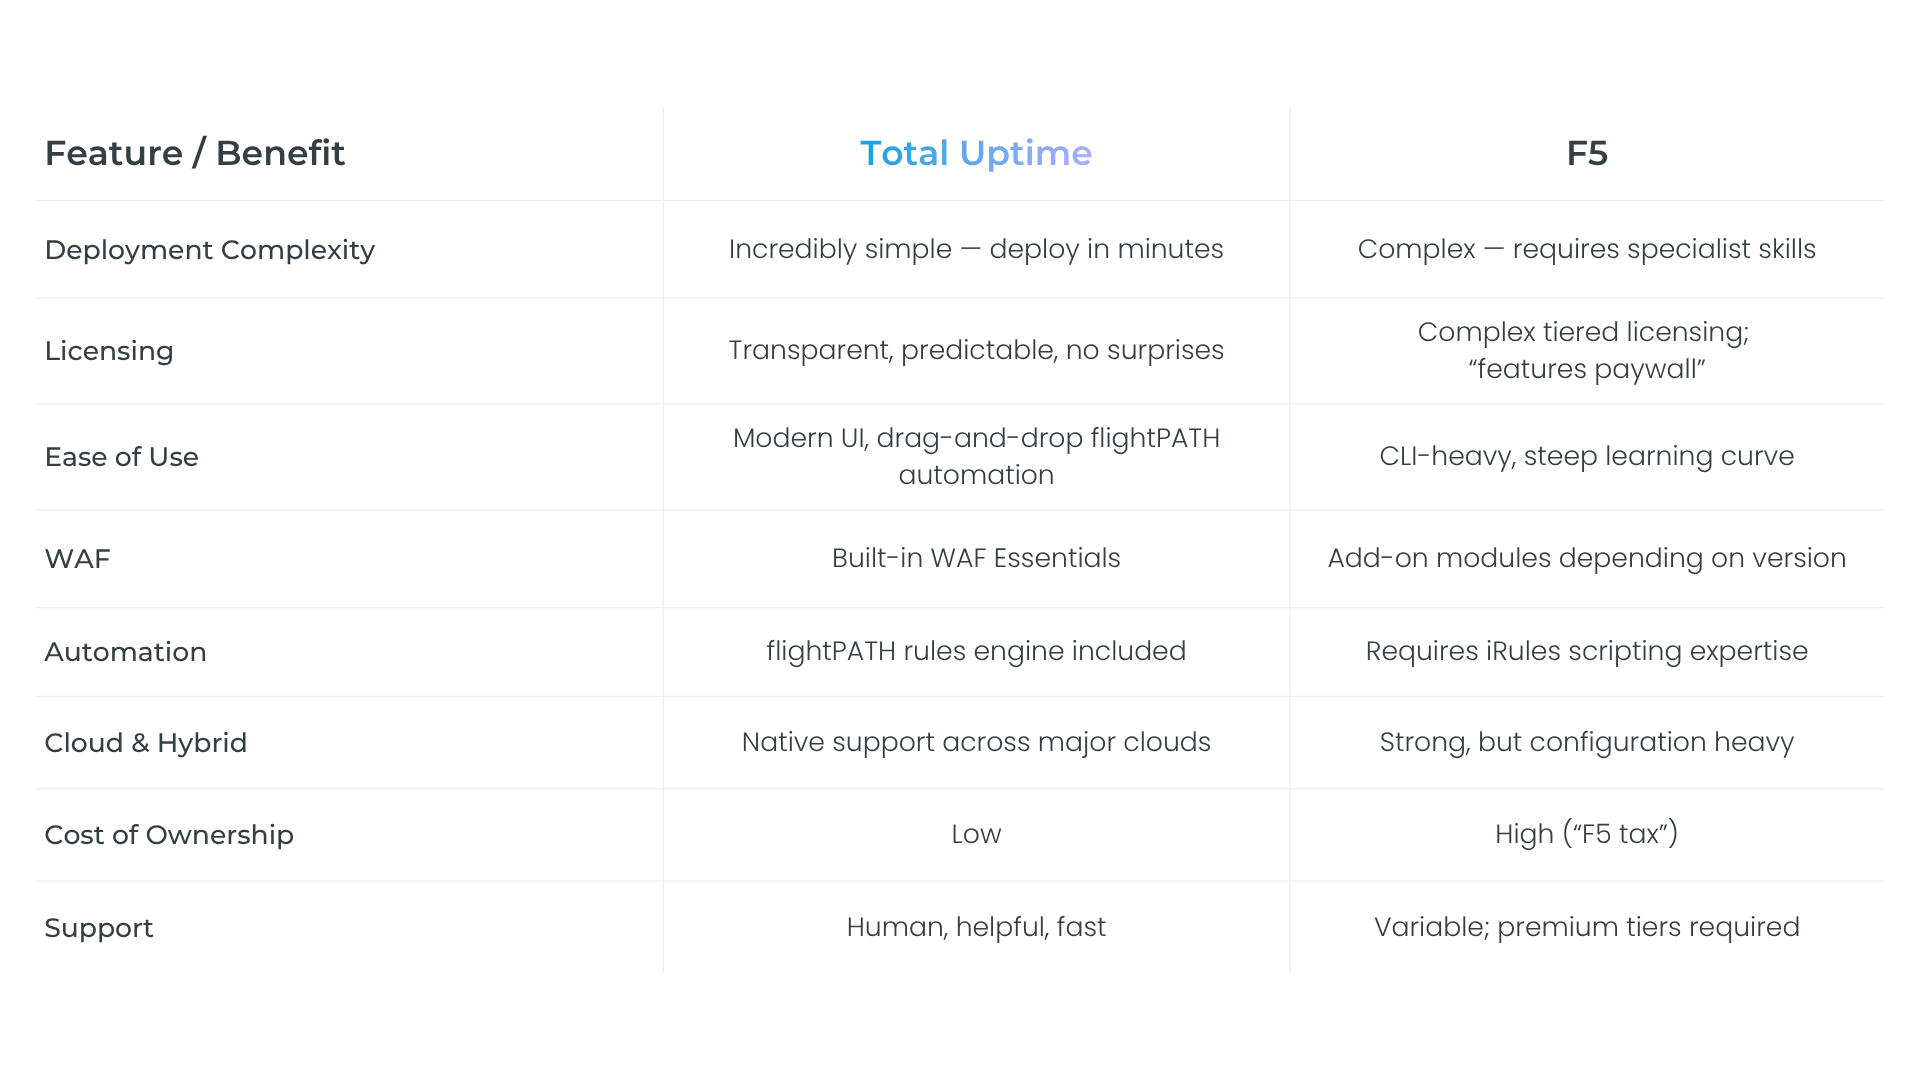Click the 'High (“F5 tax”)' cell
Screen dimensions: 1920x1080
point(1587,834)
